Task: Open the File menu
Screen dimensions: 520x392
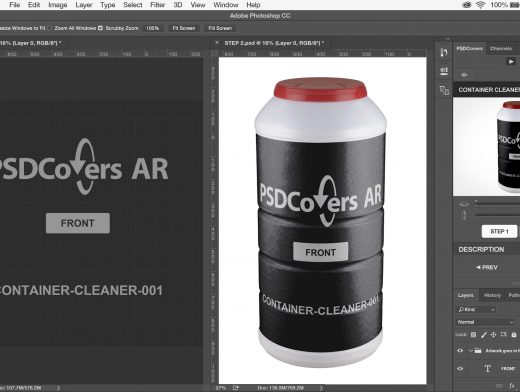Action: [15, 5]
